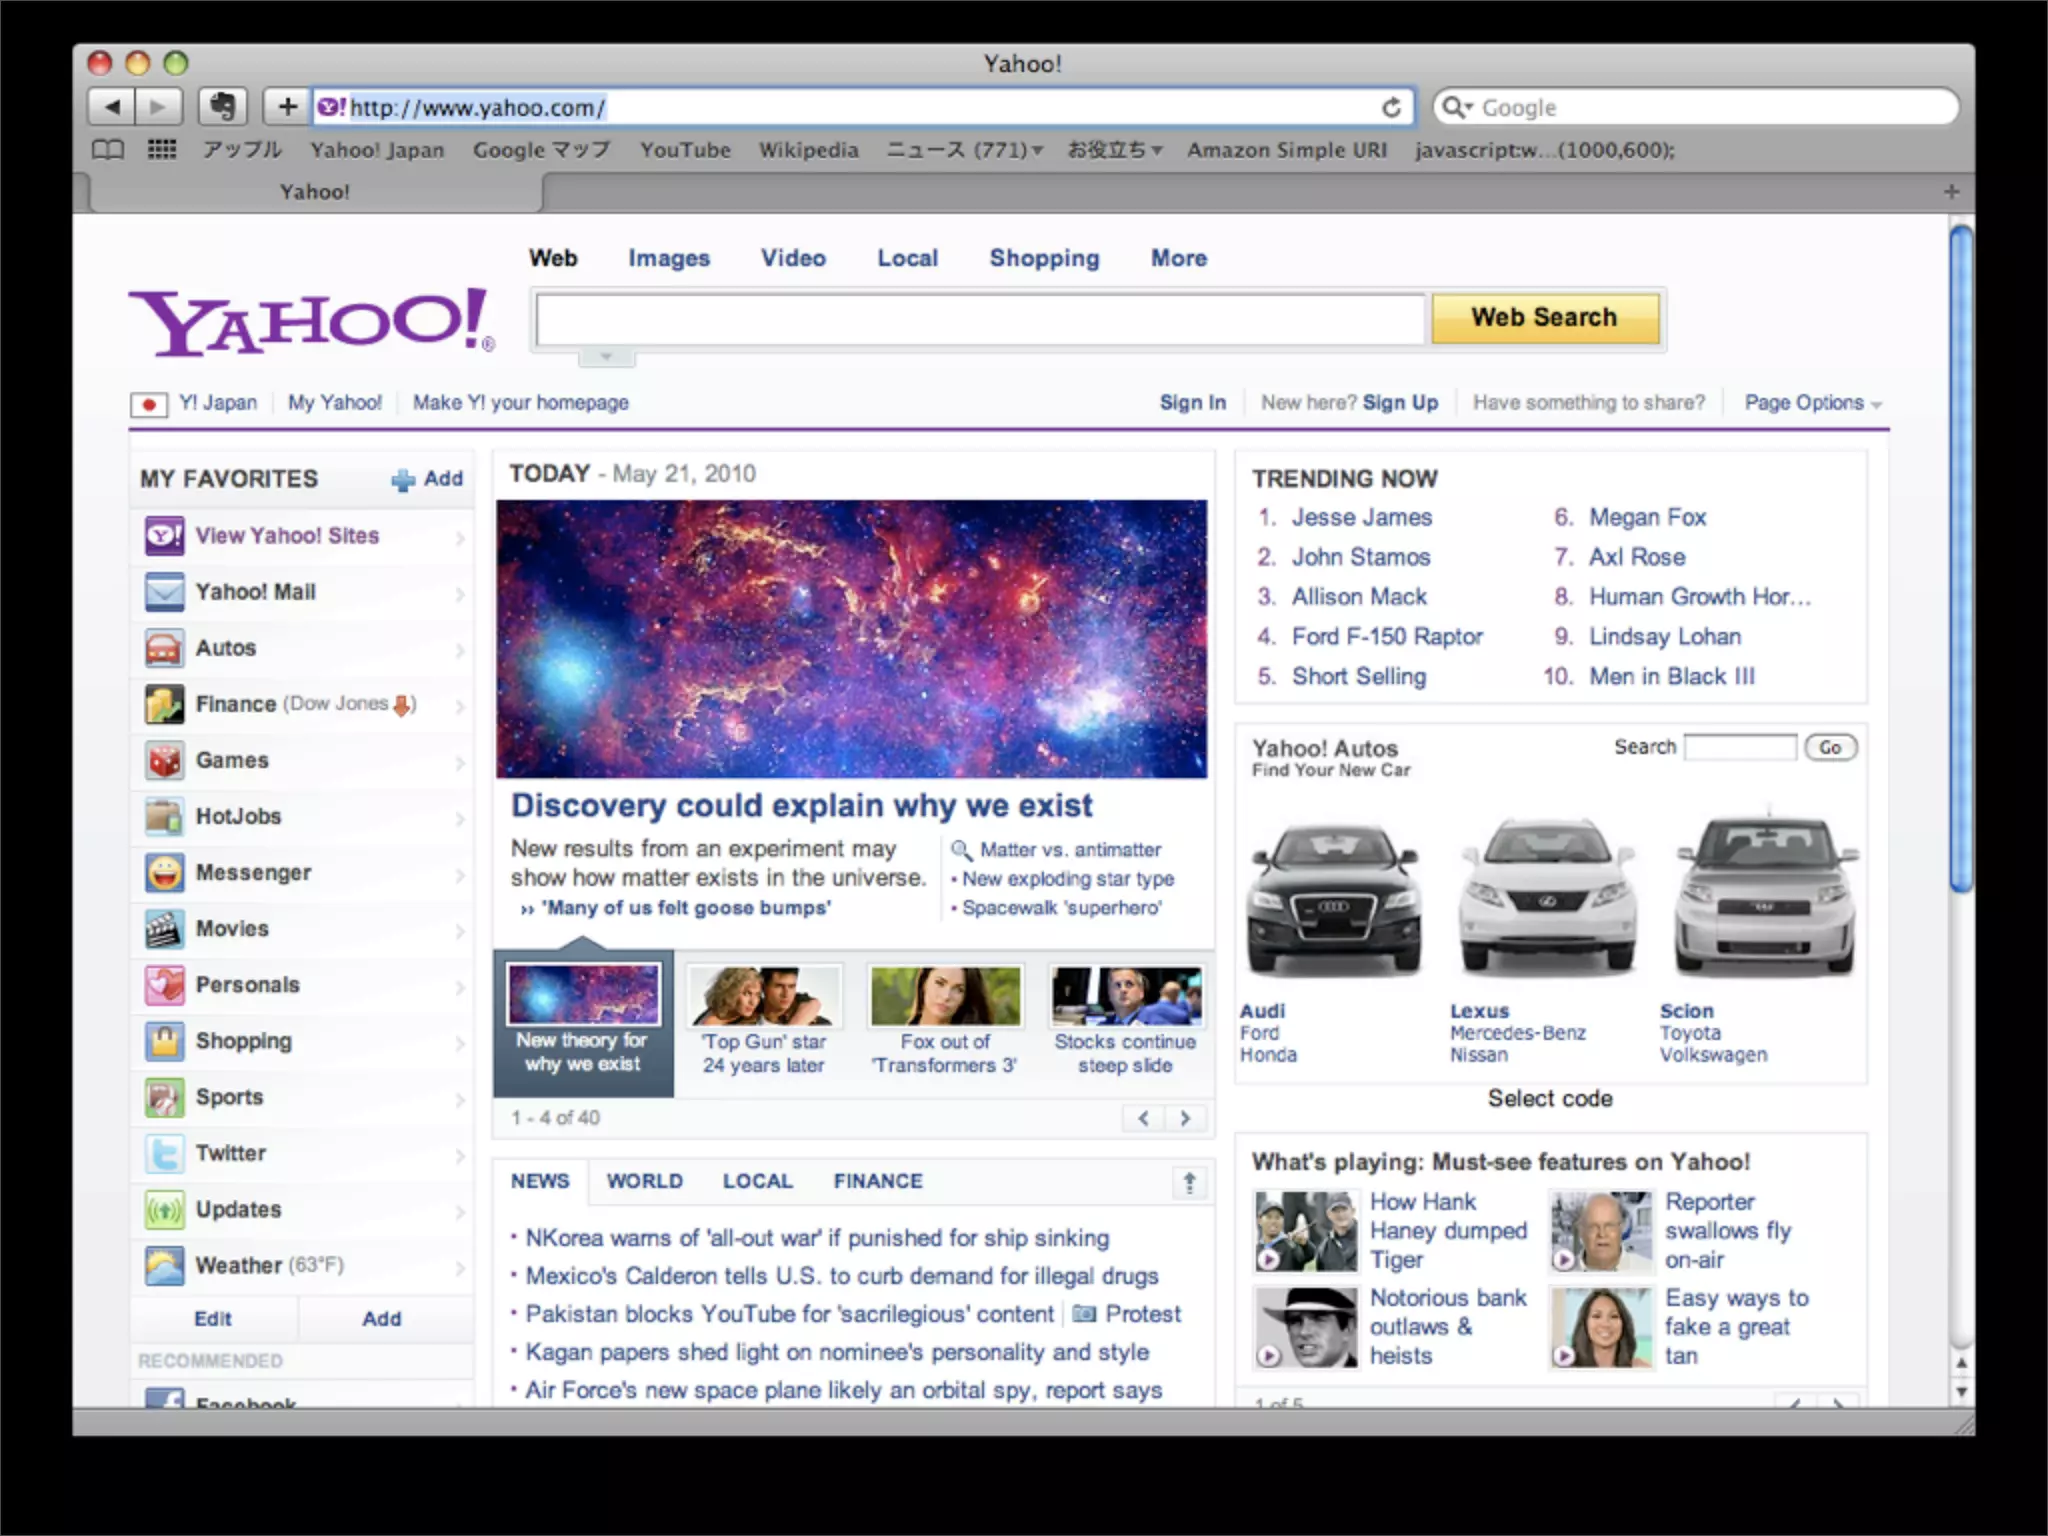Click the Movies clapperboard icon
Image resolution: width=2048 pixels, height=1536 pixels.
[x=164, y=929]
